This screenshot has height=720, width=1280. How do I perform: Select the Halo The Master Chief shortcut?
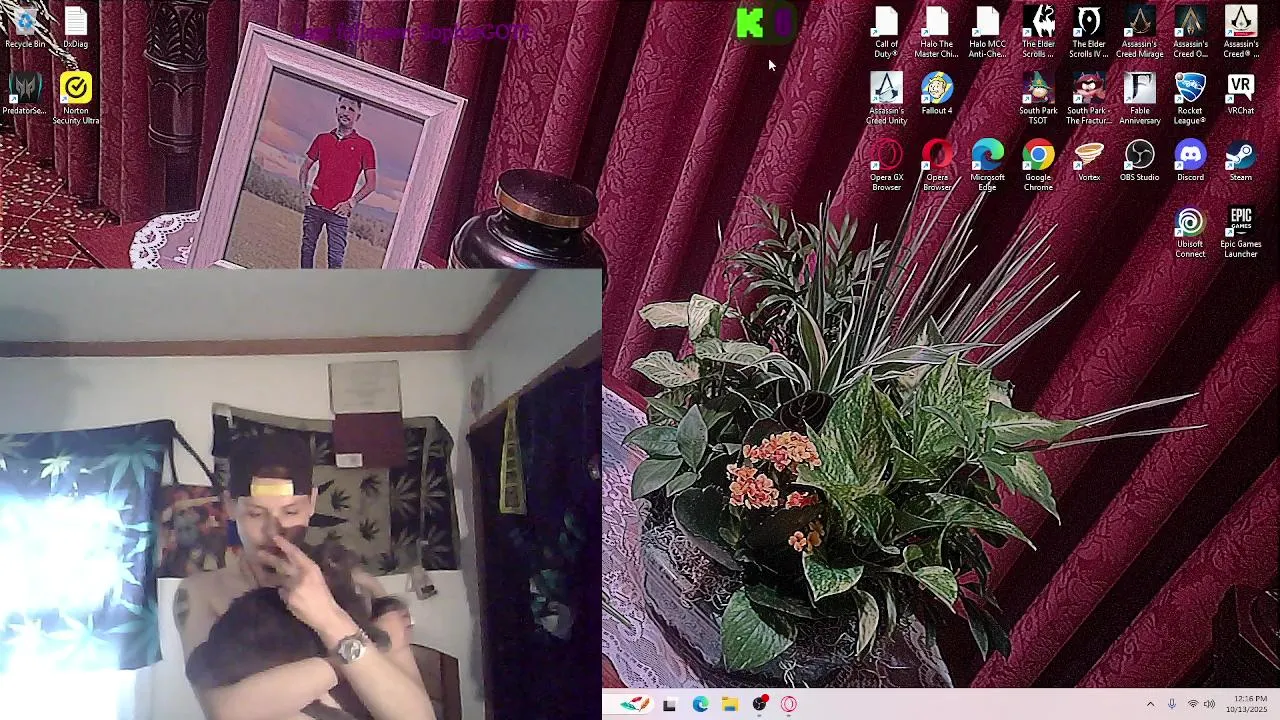click(937, 33)
